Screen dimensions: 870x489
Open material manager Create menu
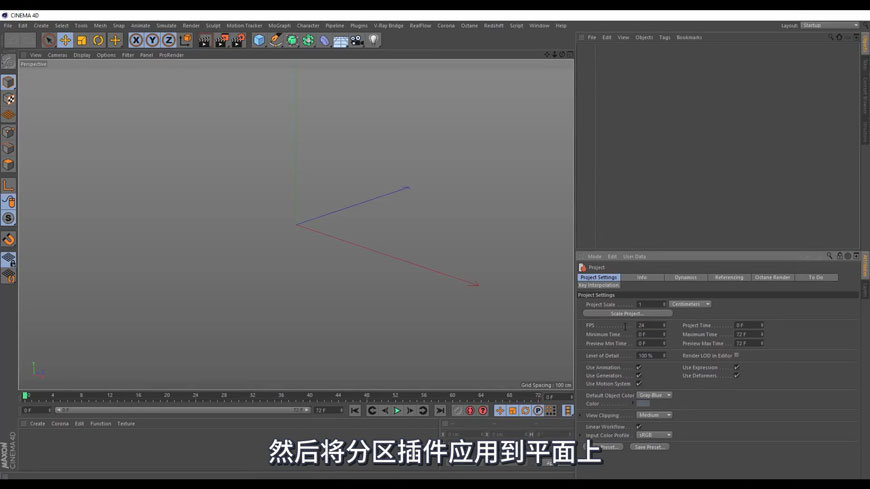(x=37, y=424)
